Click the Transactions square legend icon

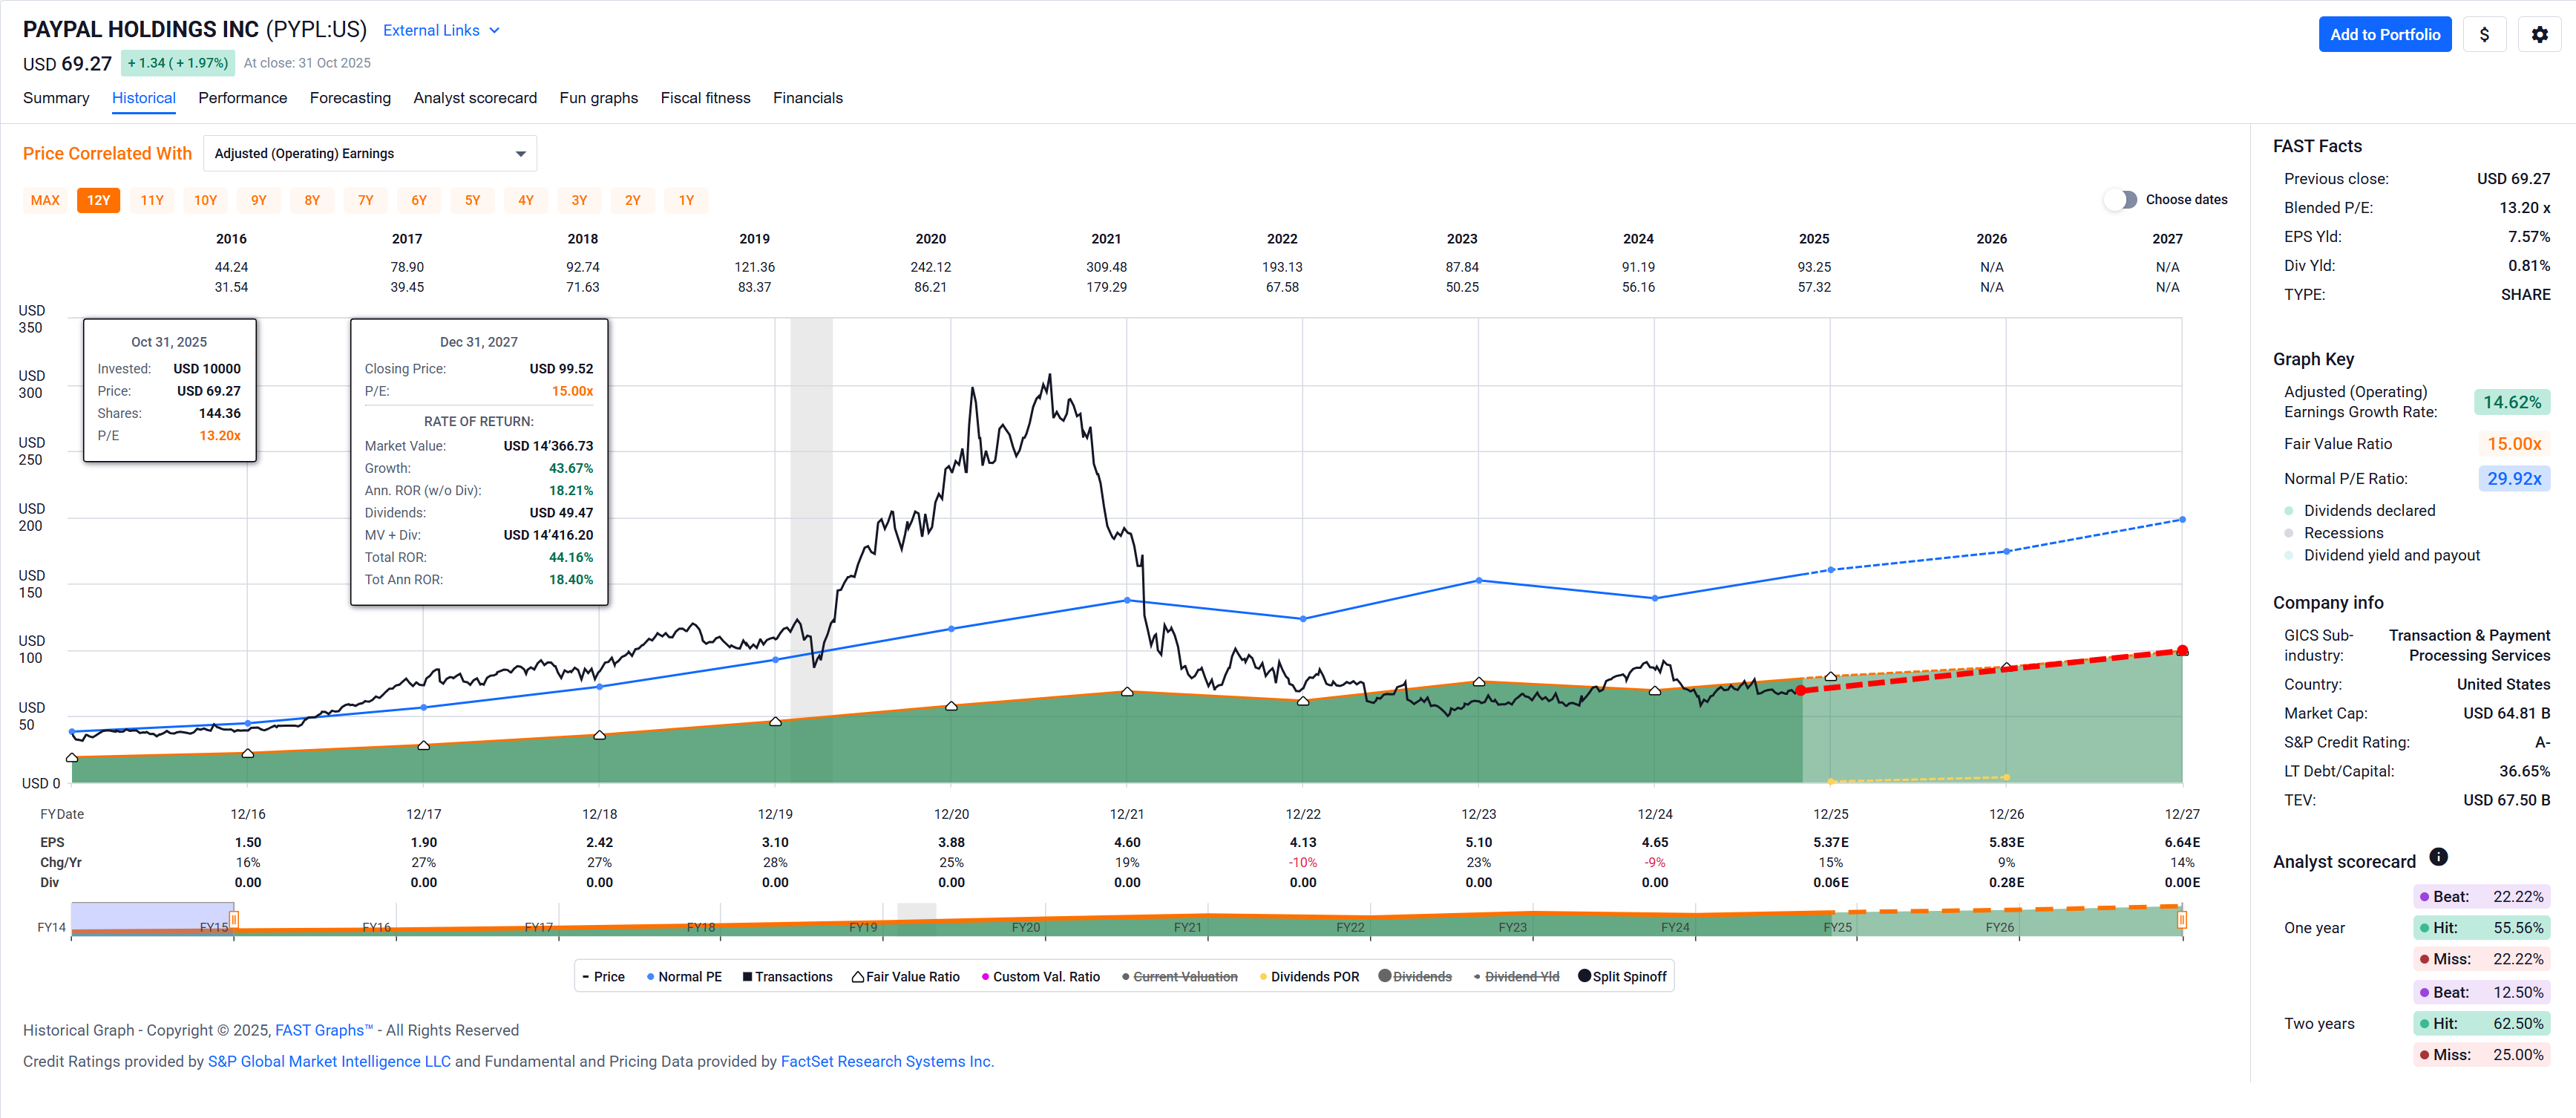click(747, 977)
